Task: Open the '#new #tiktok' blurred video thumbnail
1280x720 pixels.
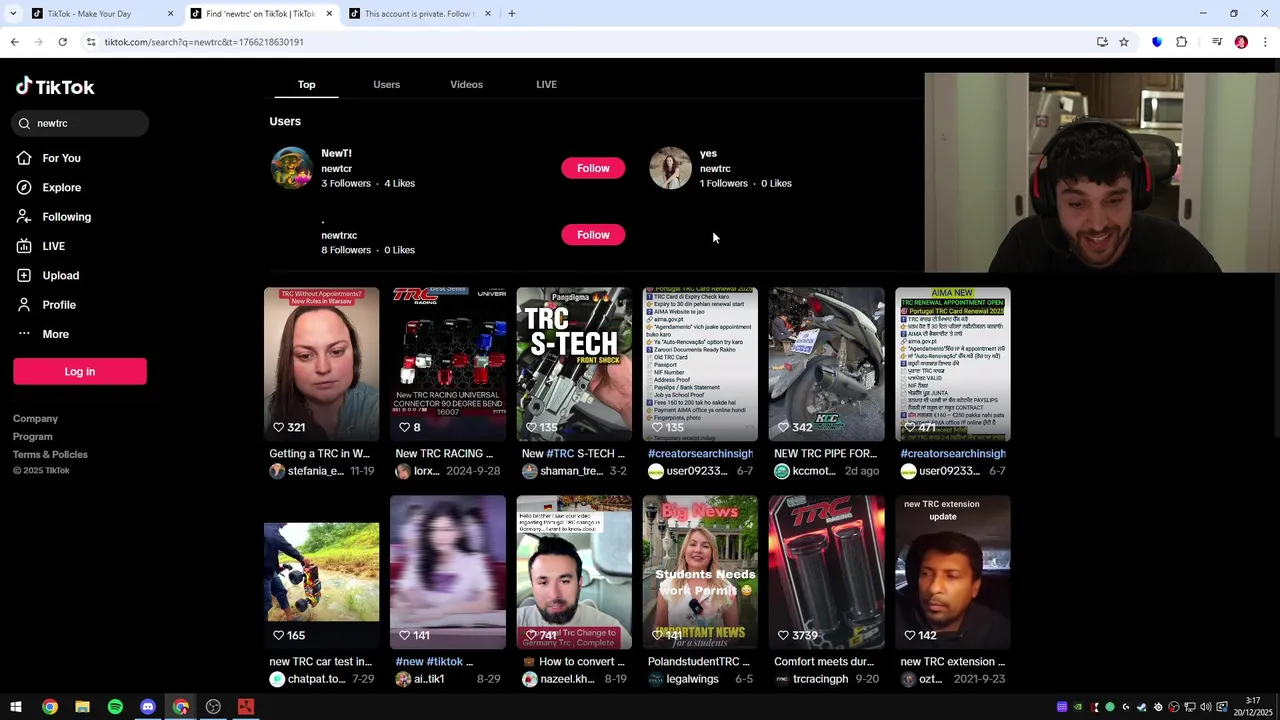Action: [x=448, y=572]
